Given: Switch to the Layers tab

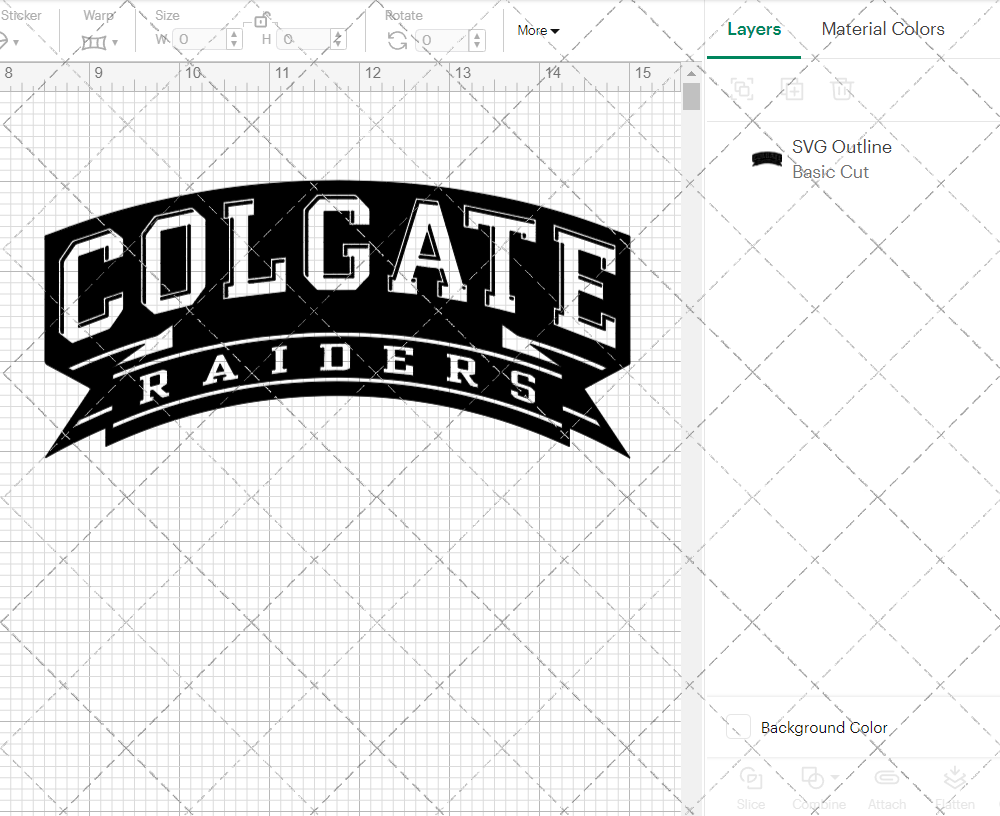Looking at the screenshot, I should pyautogui.click(x=754, y=29).
